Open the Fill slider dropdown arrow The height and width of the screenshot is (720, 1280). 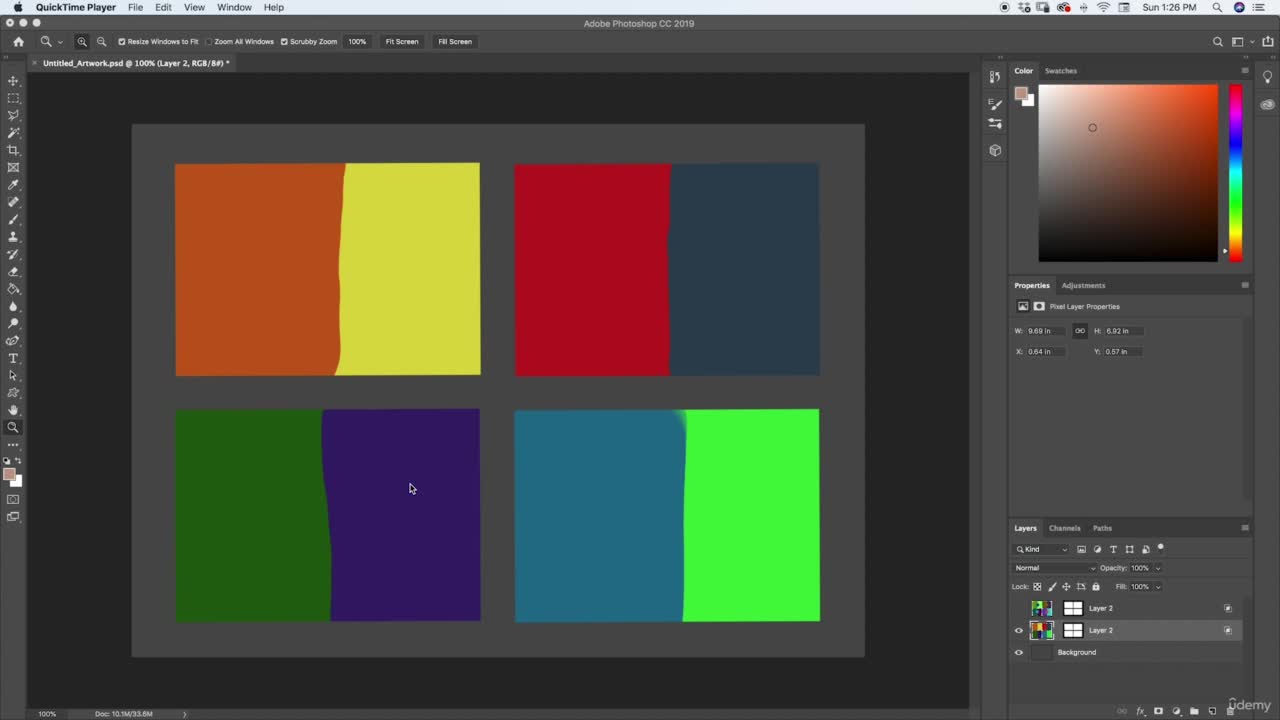(x=1158, y=587)
